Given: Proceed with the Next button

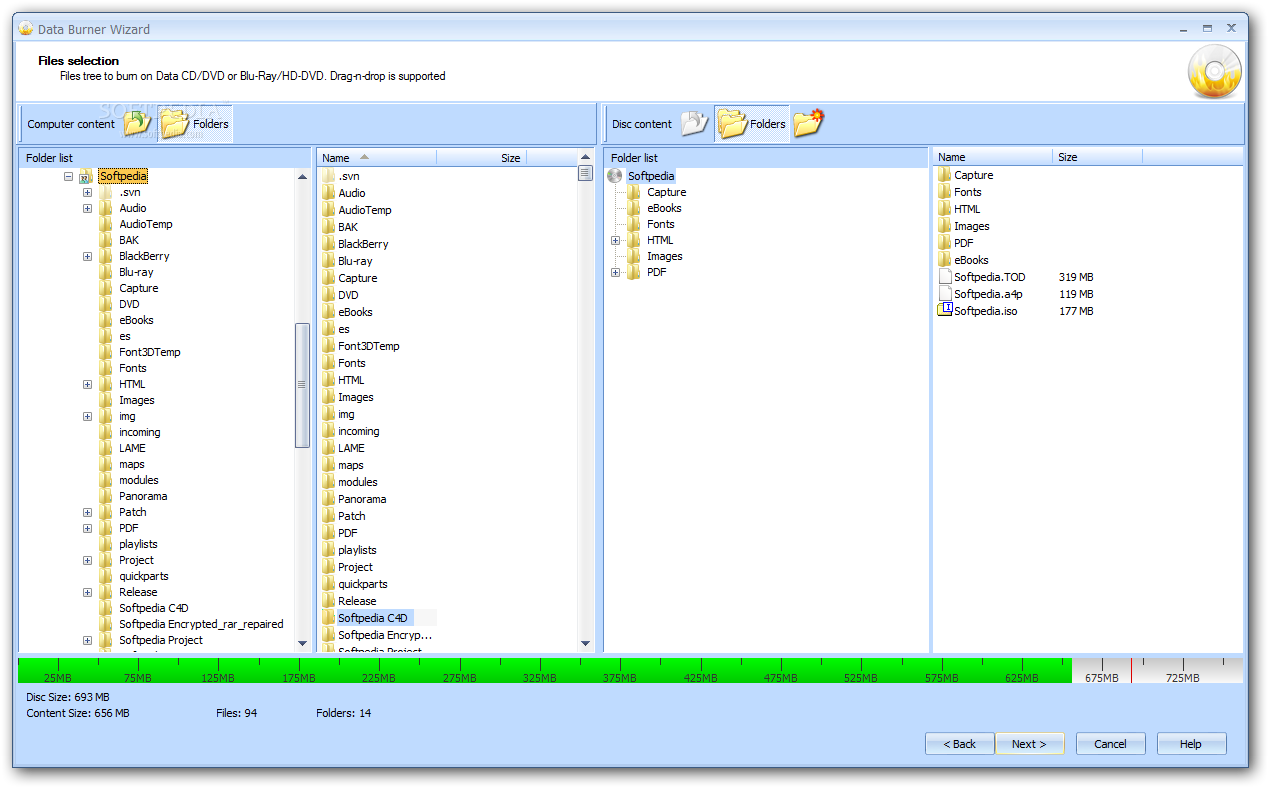Looking at the screenshot, I should [x=1029, y=744].
